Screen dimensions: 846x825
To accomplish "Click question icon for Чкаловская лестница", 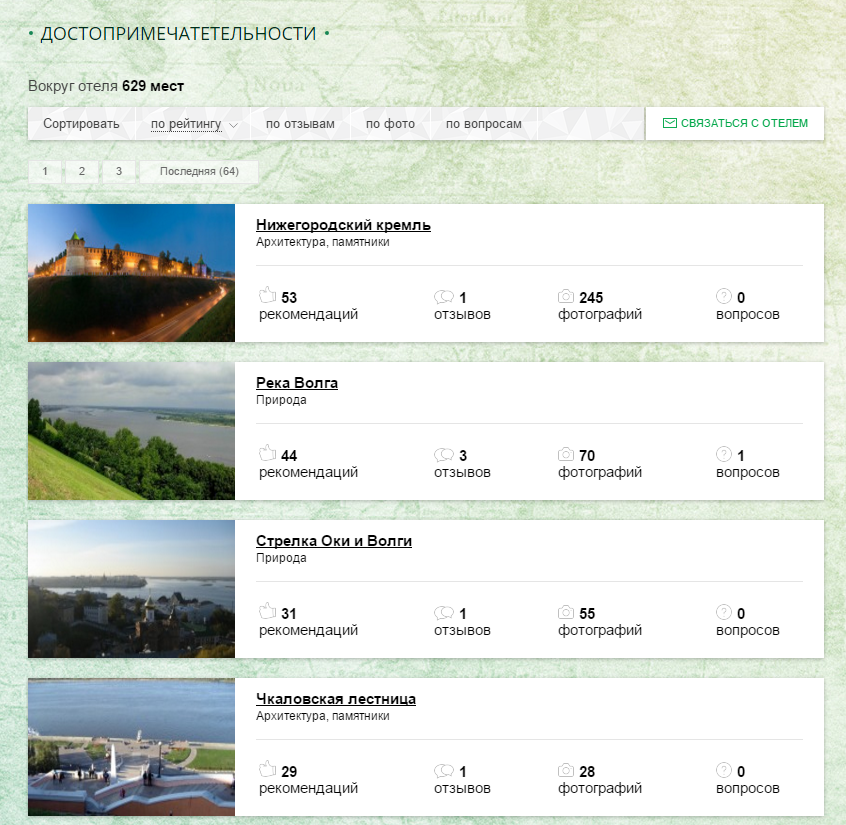I will pyautogui.click(x=724, y=771).
